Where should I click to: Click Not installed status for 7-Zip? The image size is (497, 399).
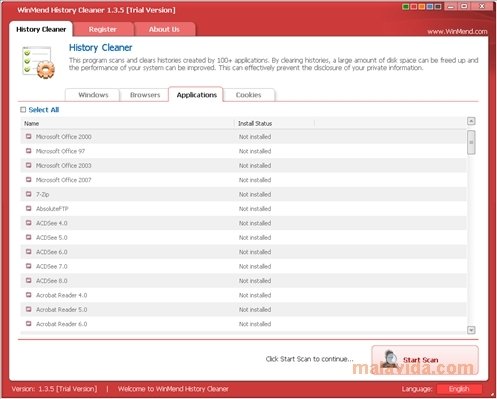[255, 194]
